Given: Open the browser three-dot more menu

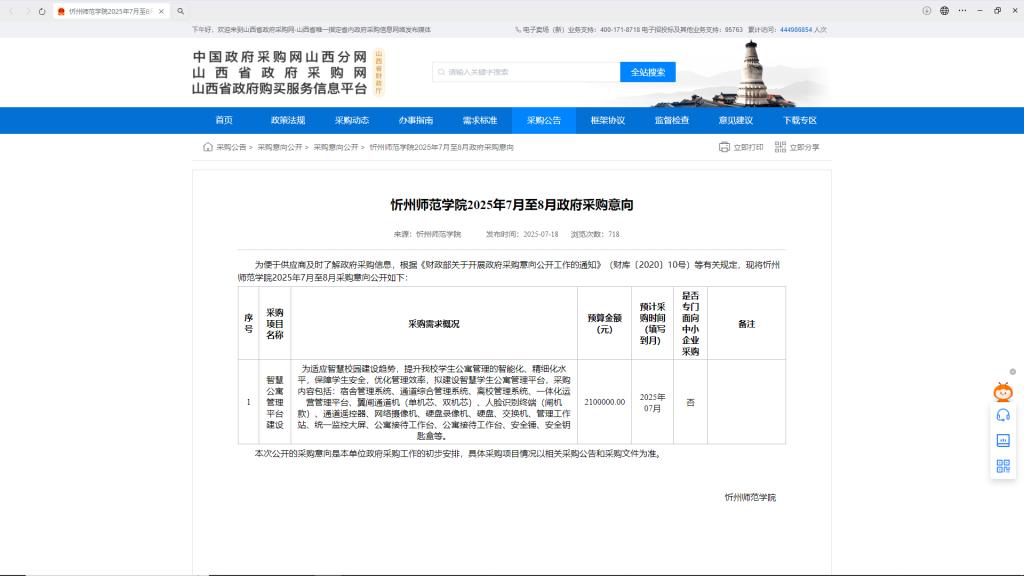Looking at the screenshot, I should 962,10.
